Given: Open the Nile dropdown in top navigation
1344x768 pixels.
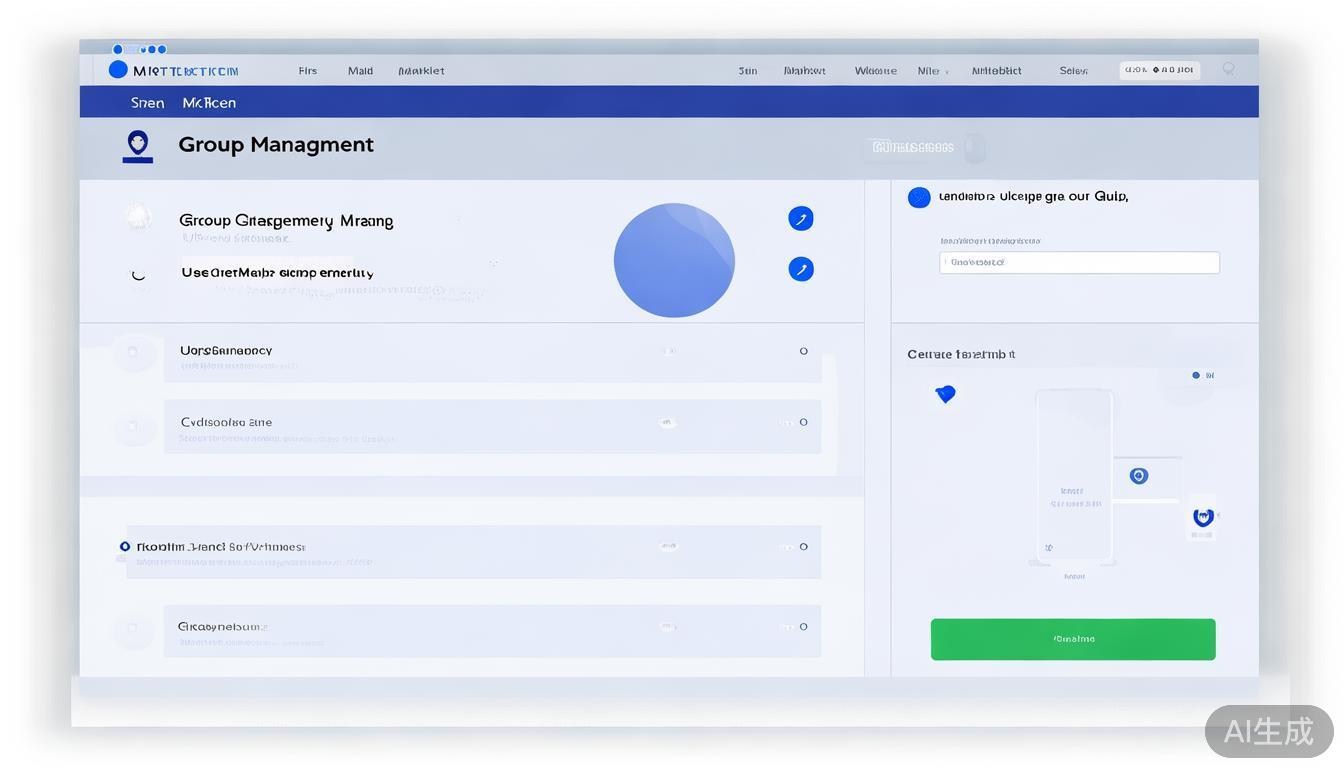Looking at the screenshot, I should click(x=932, y=71).
